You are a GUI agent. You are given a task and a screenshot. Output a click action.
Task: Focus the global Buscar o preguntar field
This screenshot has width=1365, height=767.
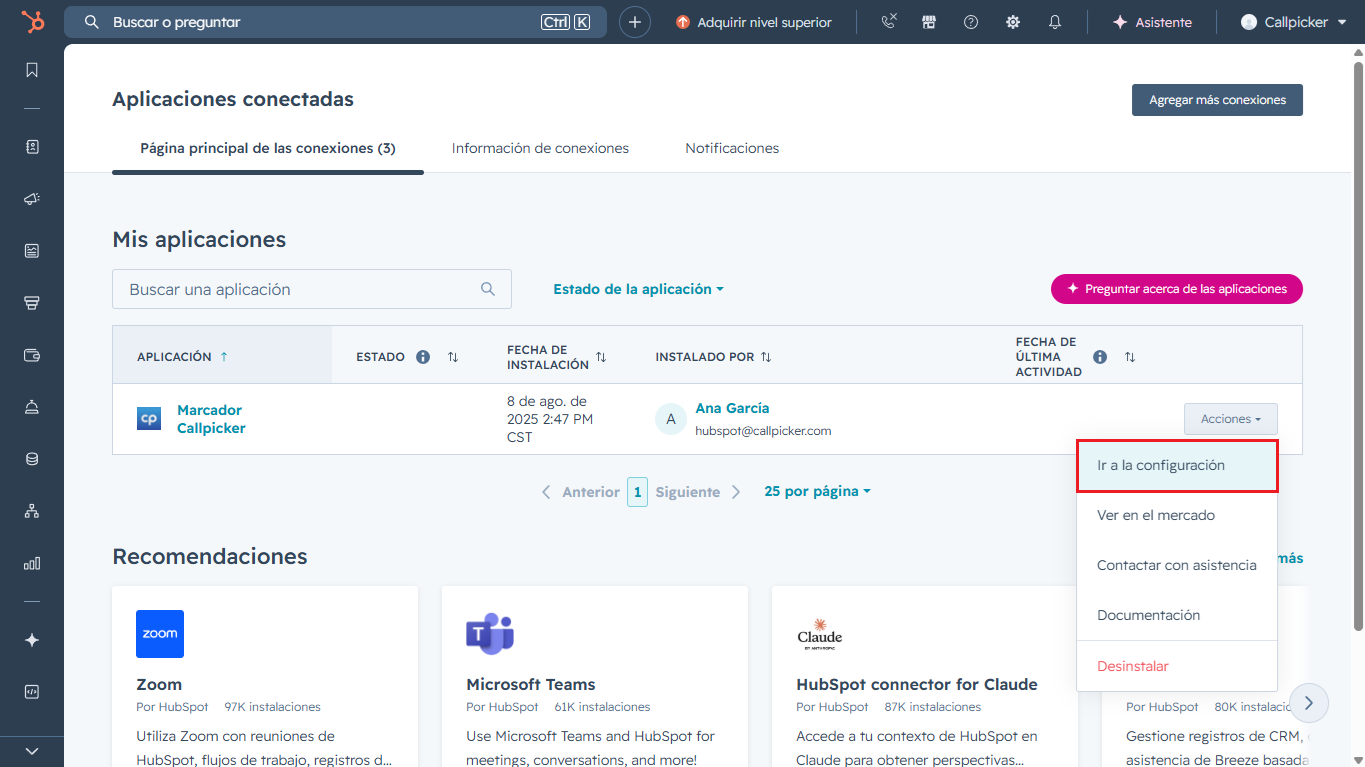[335, 22]
